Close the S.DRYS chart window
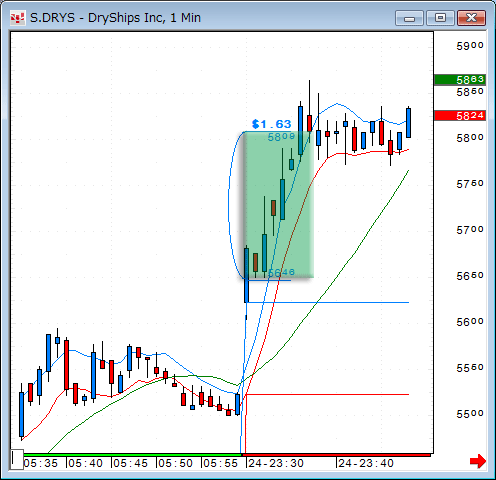Screen dimensions: 496x480 tap(471, 18)
